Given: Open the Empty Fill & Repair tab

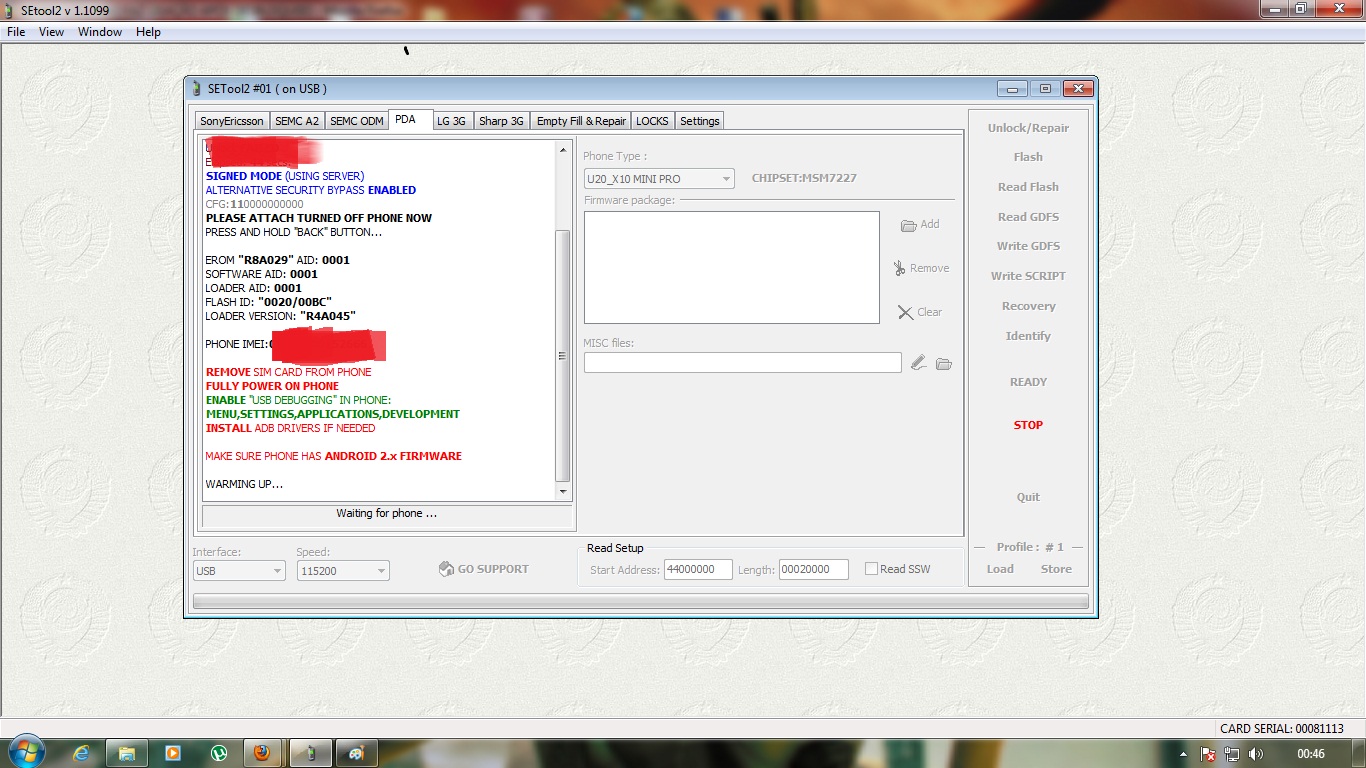Looking at the screenshot, I should 581,121.
